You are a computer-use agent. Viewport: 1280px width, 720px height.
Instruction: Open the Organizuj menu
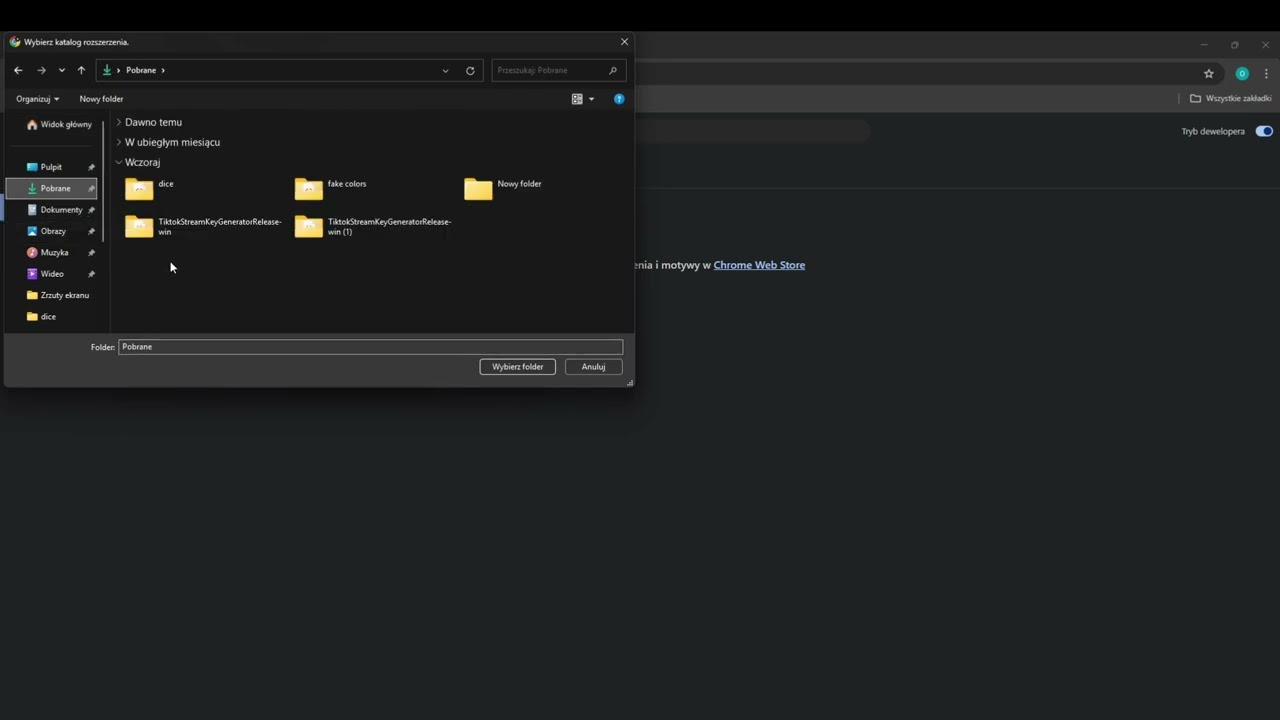(38, 99)
